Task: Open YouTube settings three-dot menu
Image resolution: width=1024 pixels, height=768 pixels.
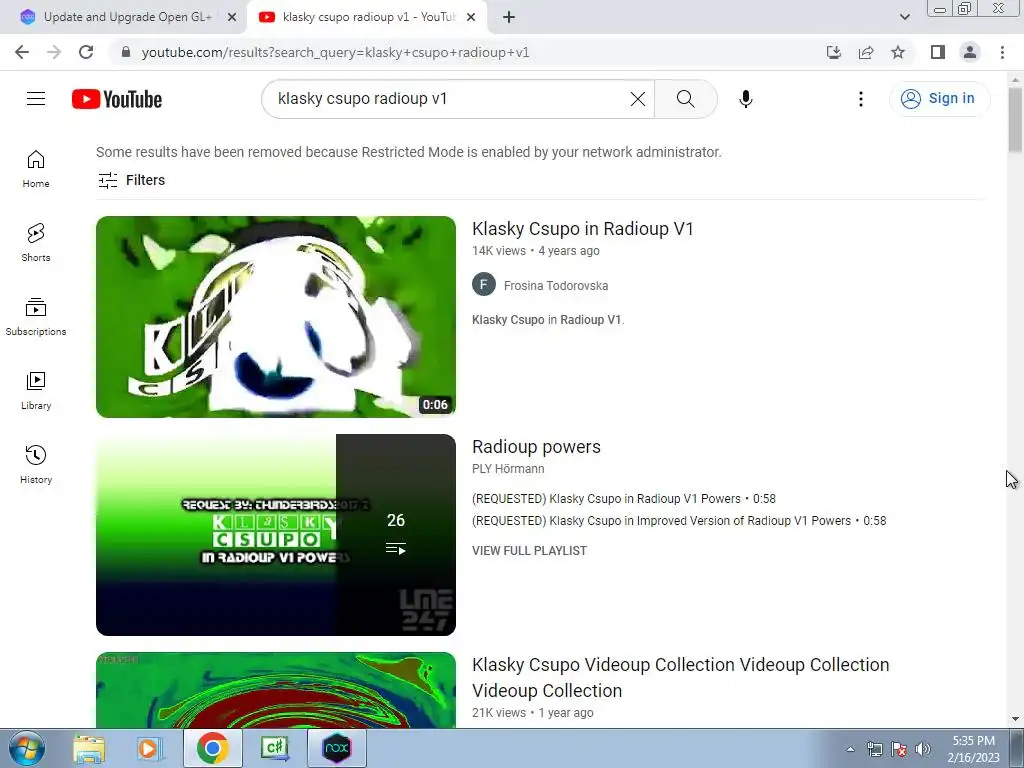Action: click(861, 99)
